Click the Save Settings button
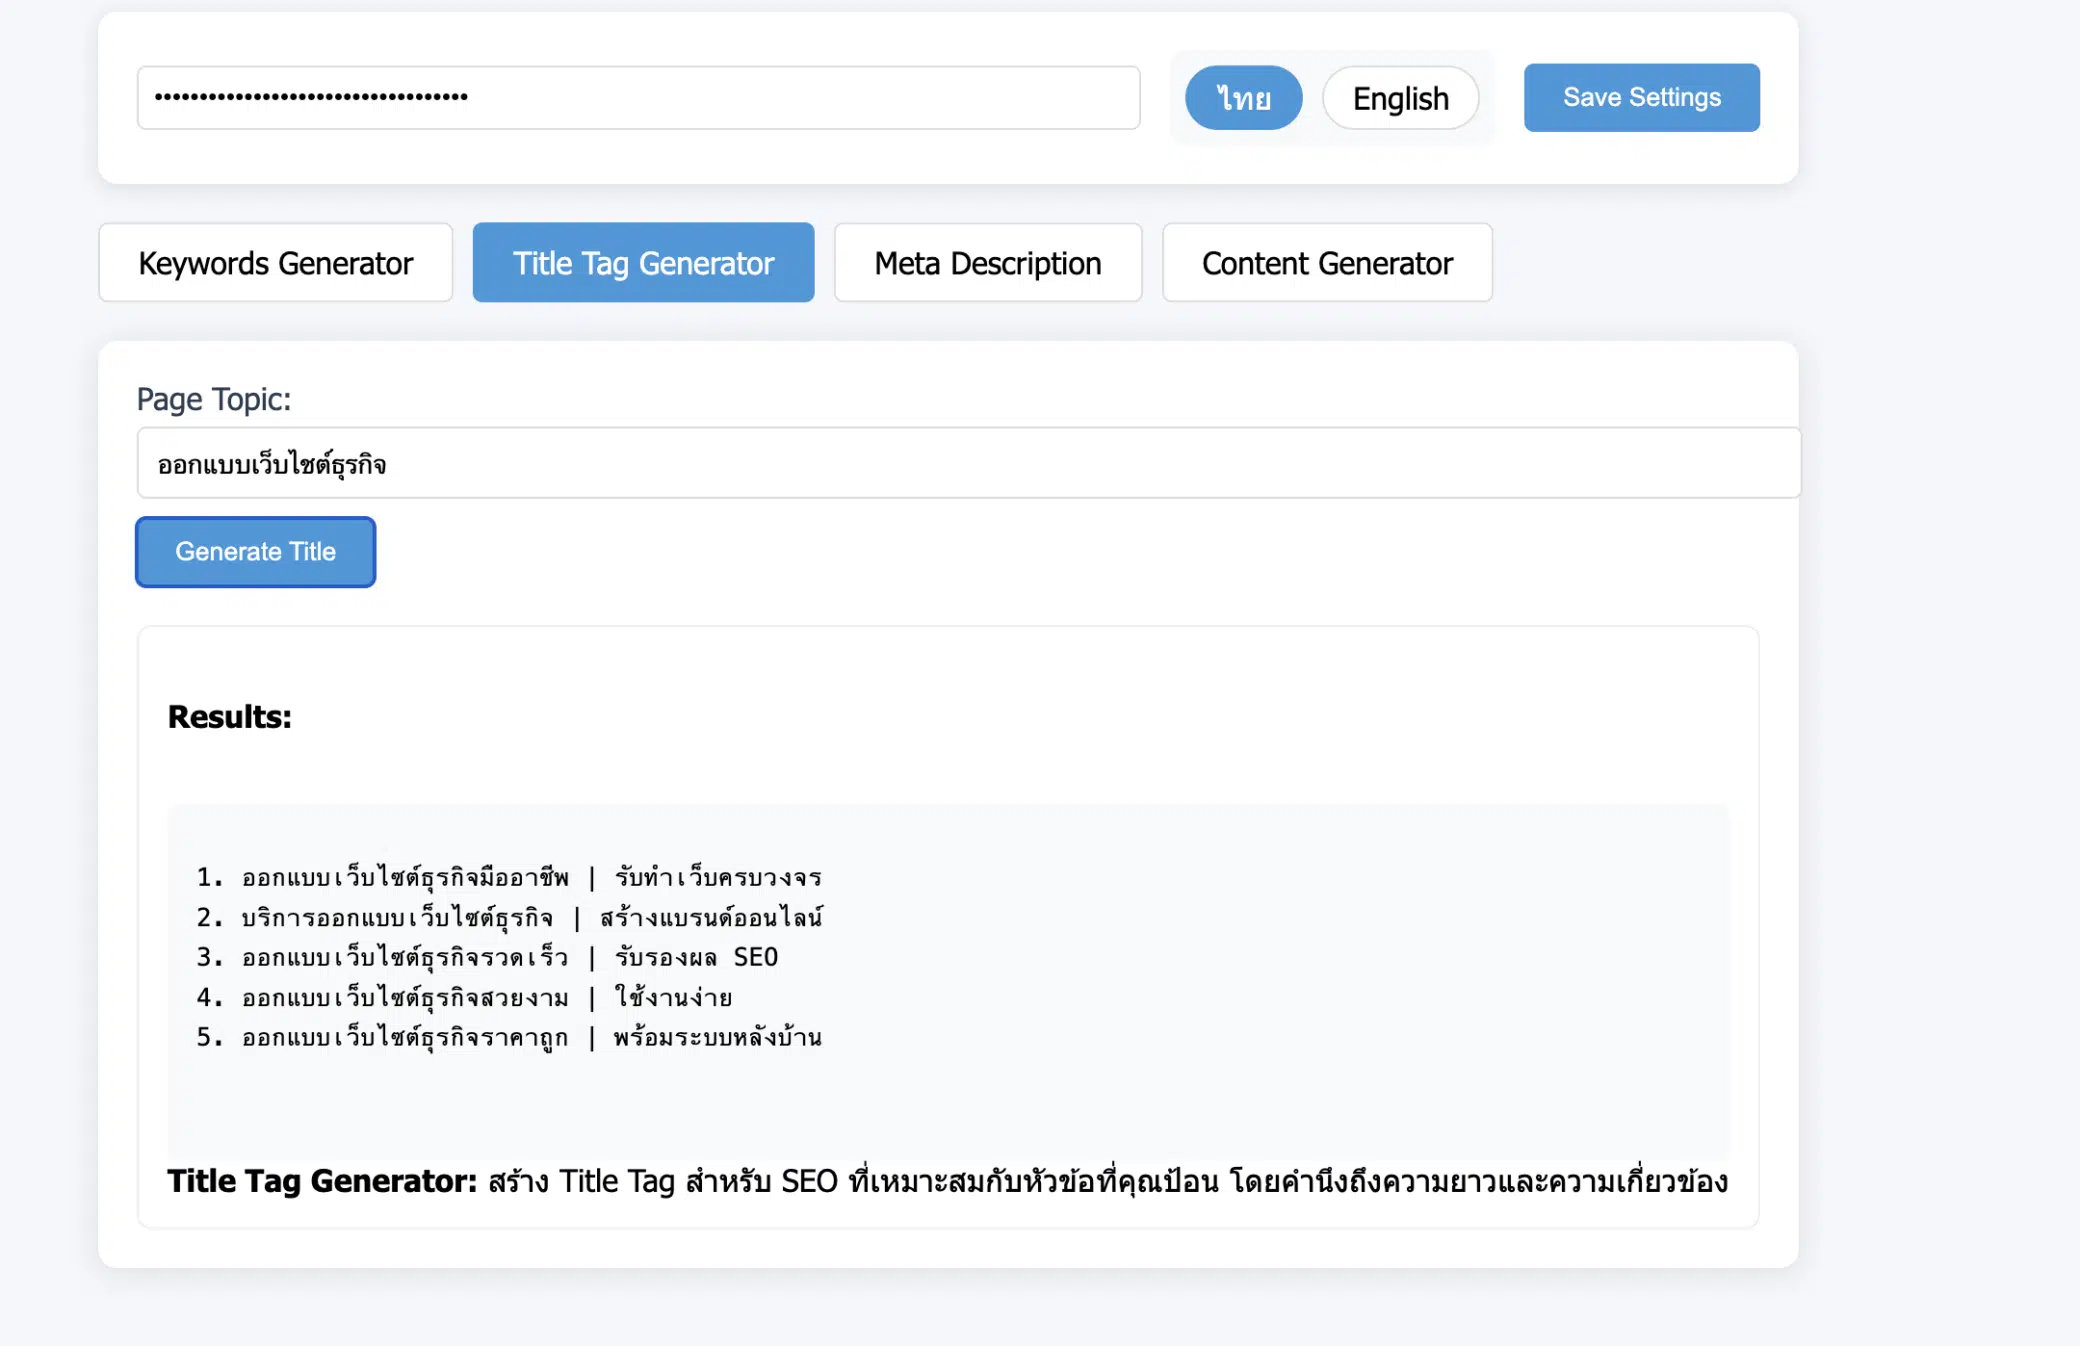 point(1641,98)
